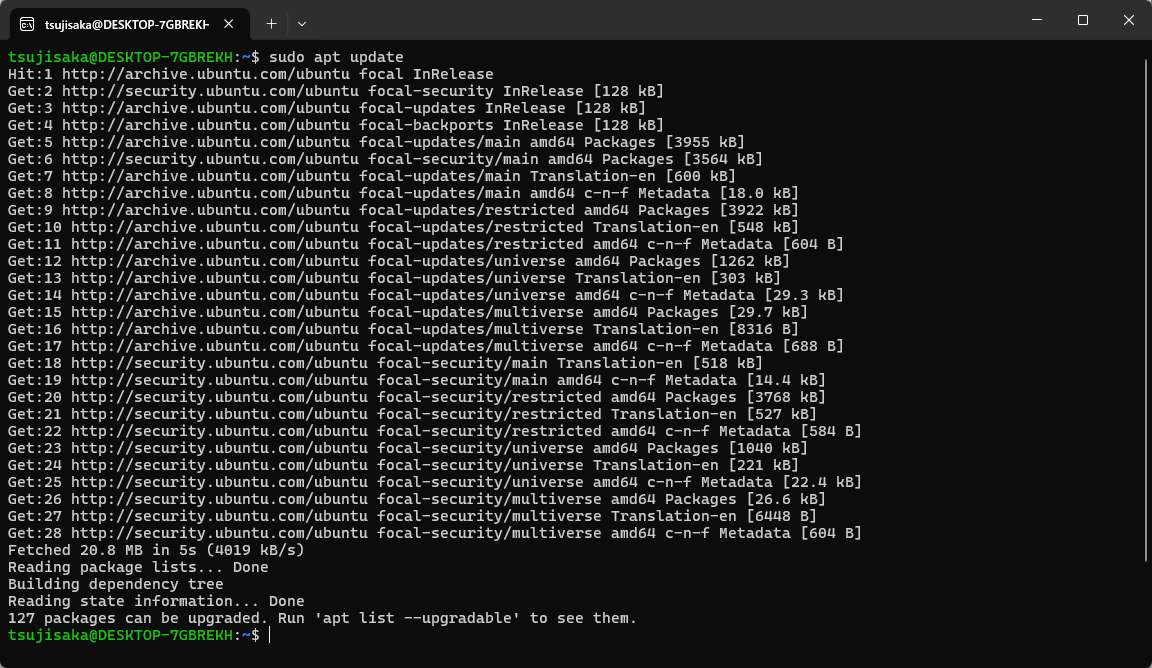The height and width of the screenshot is (668, 1152).
Task: Click the terminal icon on the tab
Action: pyautogui.click(x=27, y=23)
